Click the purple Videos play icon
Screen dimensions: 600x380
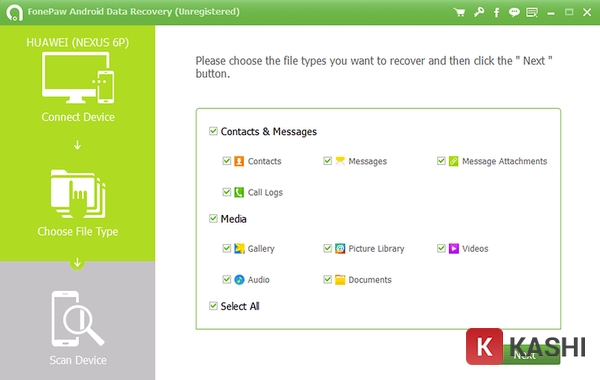(453, 248)
